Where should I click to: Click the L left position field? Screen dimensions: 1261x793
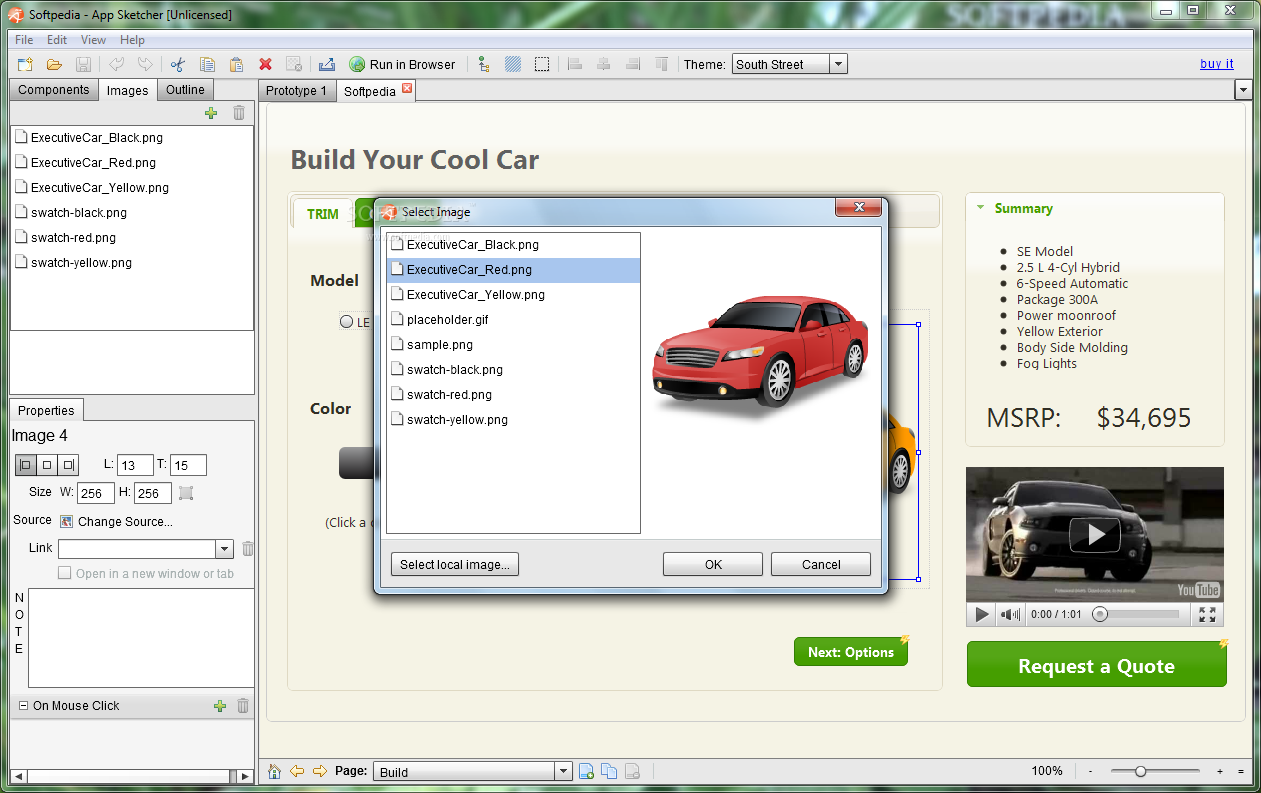coord(135,465)
